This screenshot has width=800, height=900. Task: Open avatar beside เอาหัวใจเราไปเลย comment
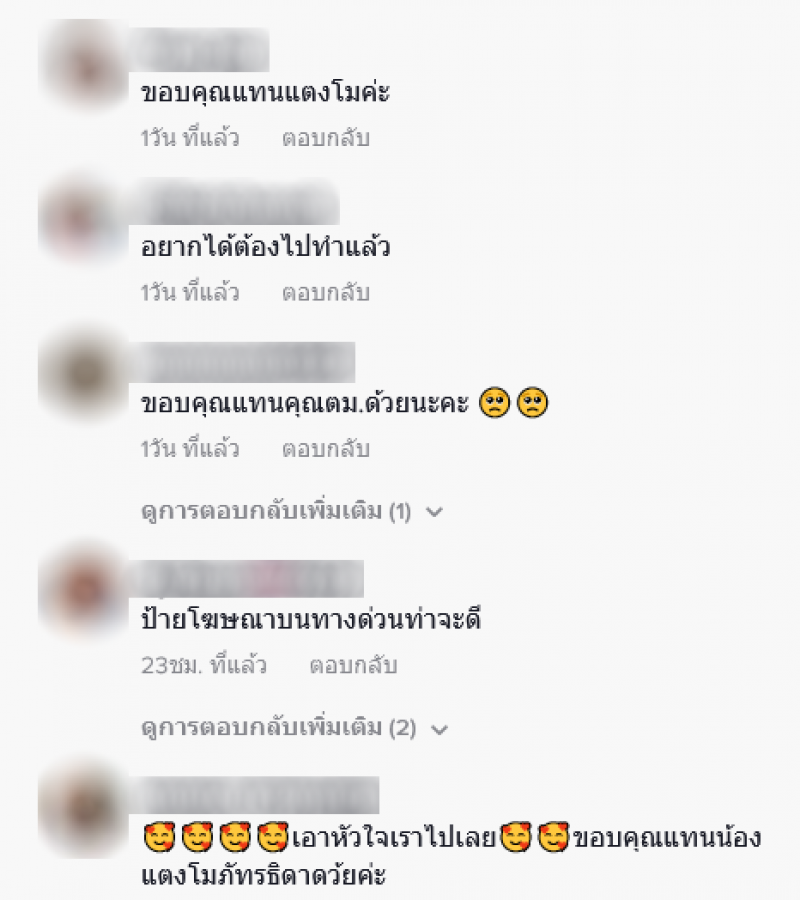(x=84, y=809)
